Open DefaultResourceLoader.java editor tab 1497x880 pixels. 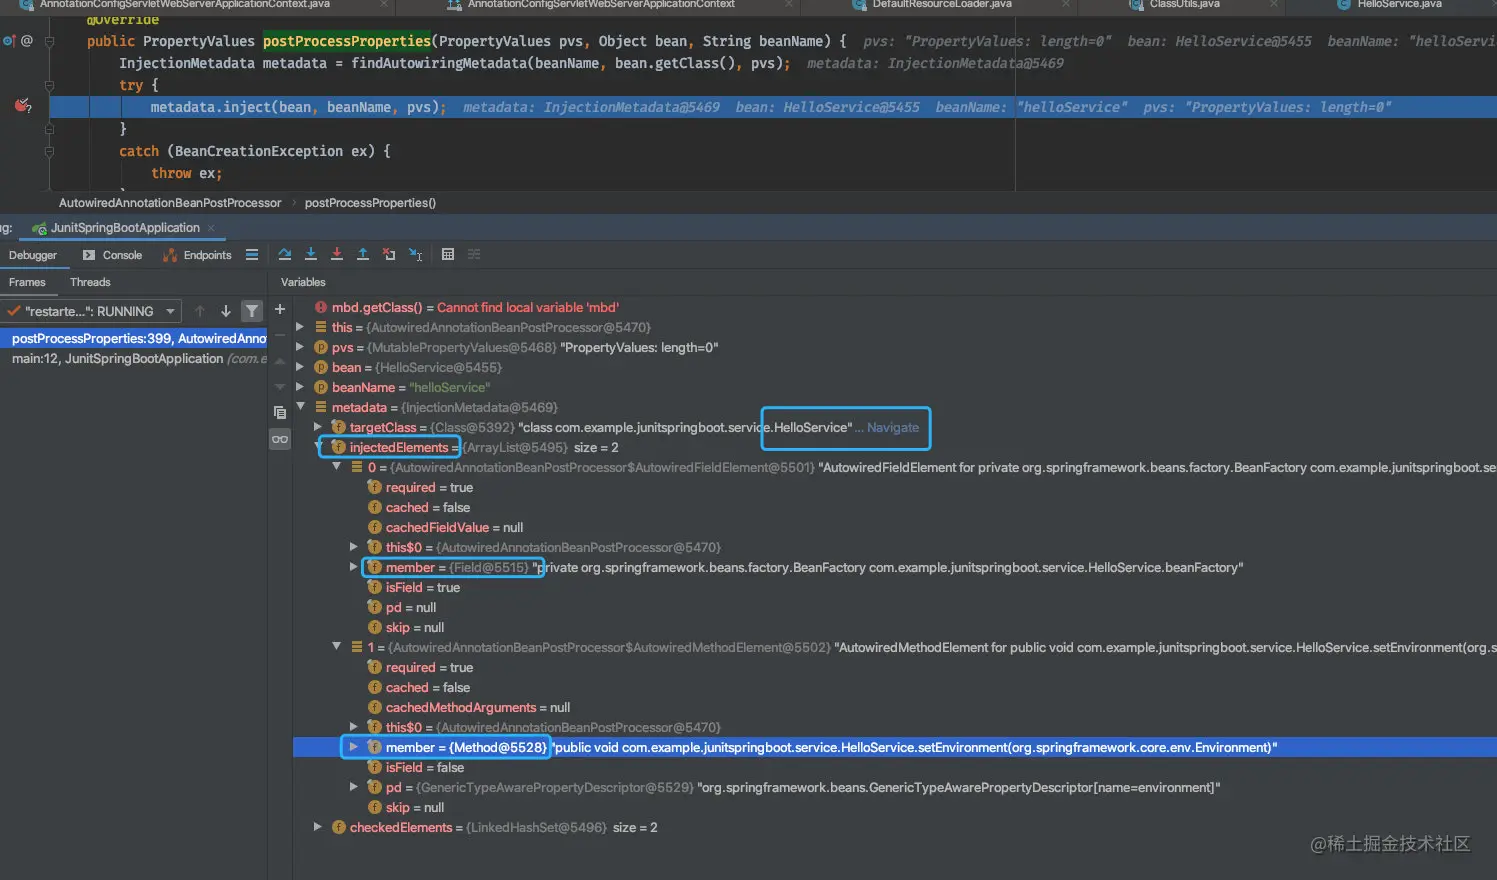(x=942, y=5)
